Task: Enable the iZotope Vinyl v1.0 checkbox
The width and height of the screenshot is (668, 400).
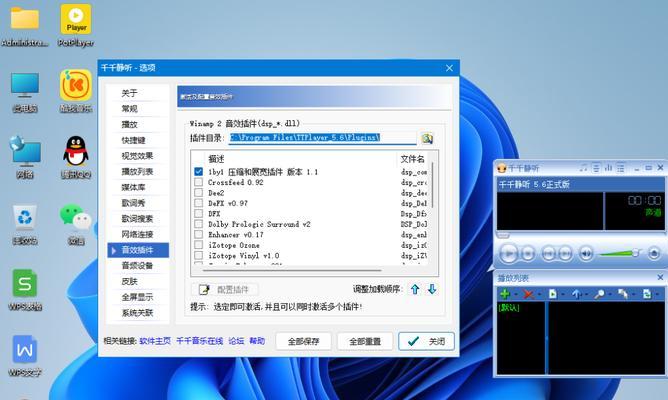Action: point(199,256)
